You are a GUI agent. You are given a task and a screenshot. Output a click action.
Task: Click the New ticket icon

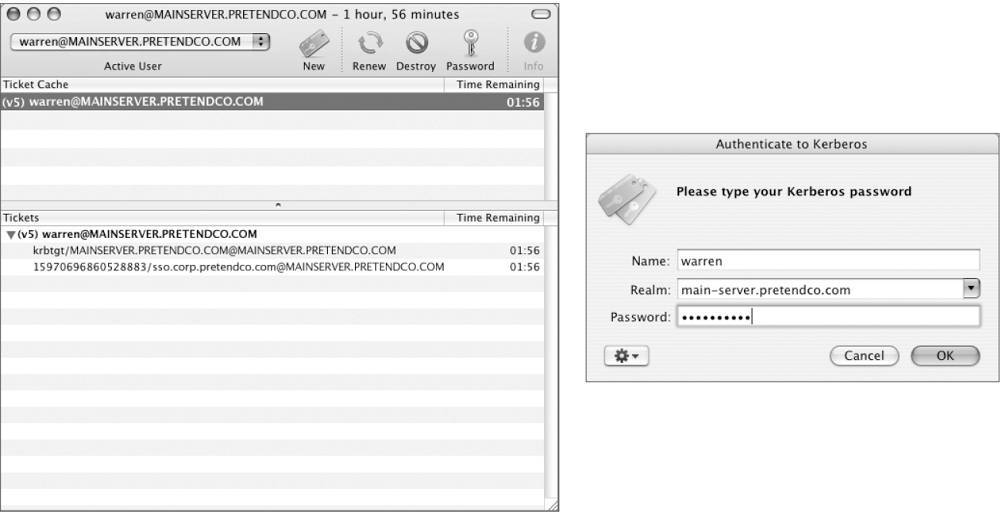pyautogui.click(x=314, y=45)
